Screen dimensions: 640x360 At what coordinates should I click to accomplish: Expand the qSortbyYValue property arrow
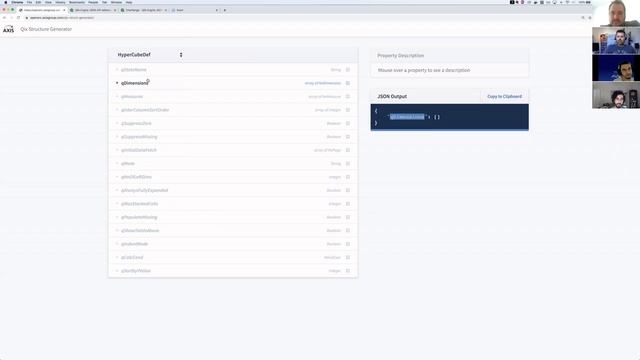(x=117, y=271)
